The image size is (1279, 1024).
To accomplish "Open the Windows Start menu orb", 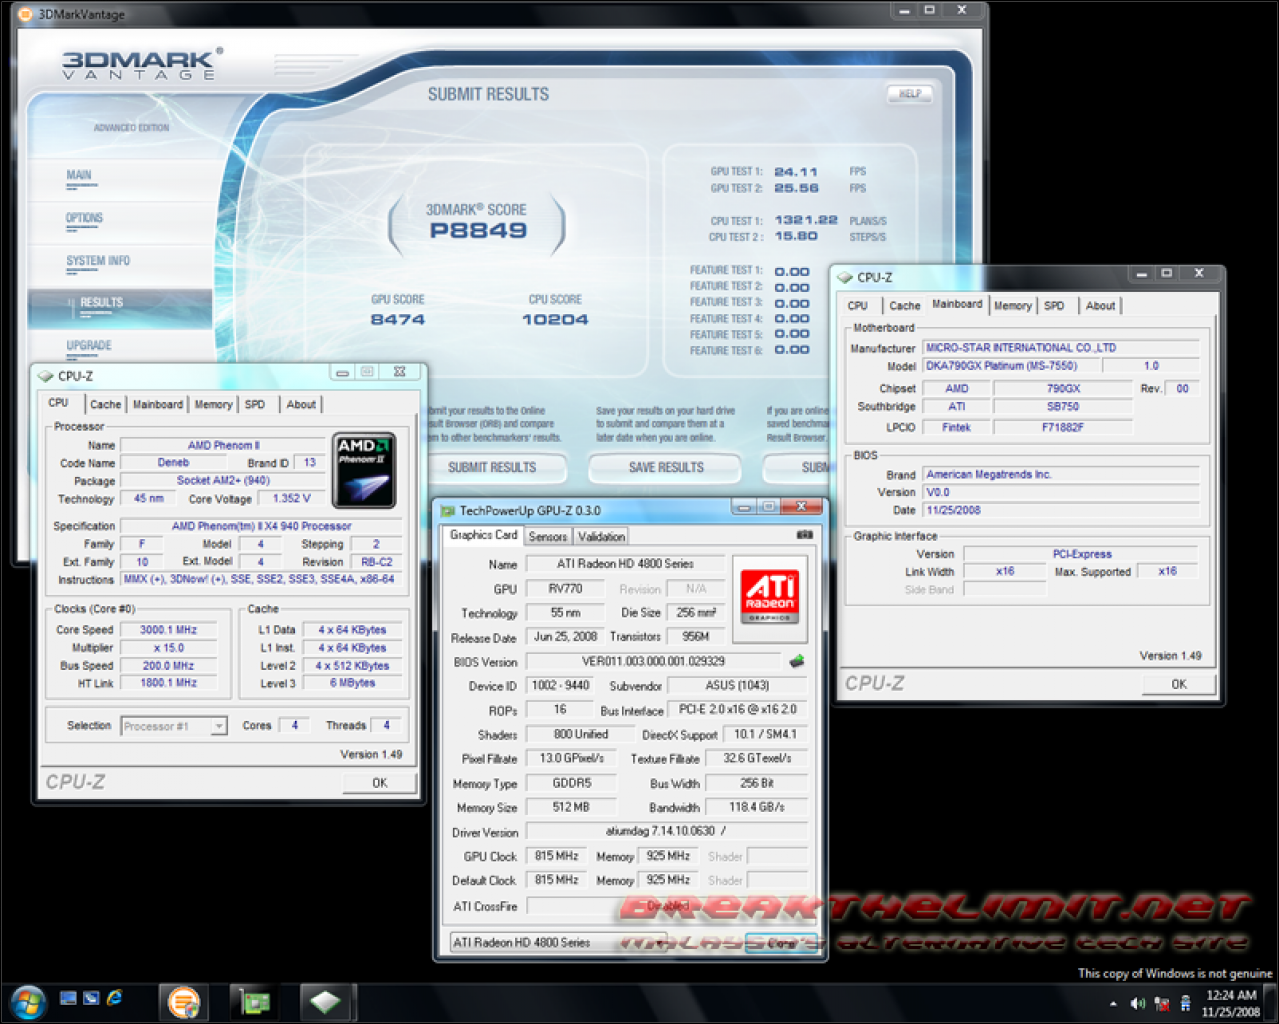I will [x=27, y=1001].
